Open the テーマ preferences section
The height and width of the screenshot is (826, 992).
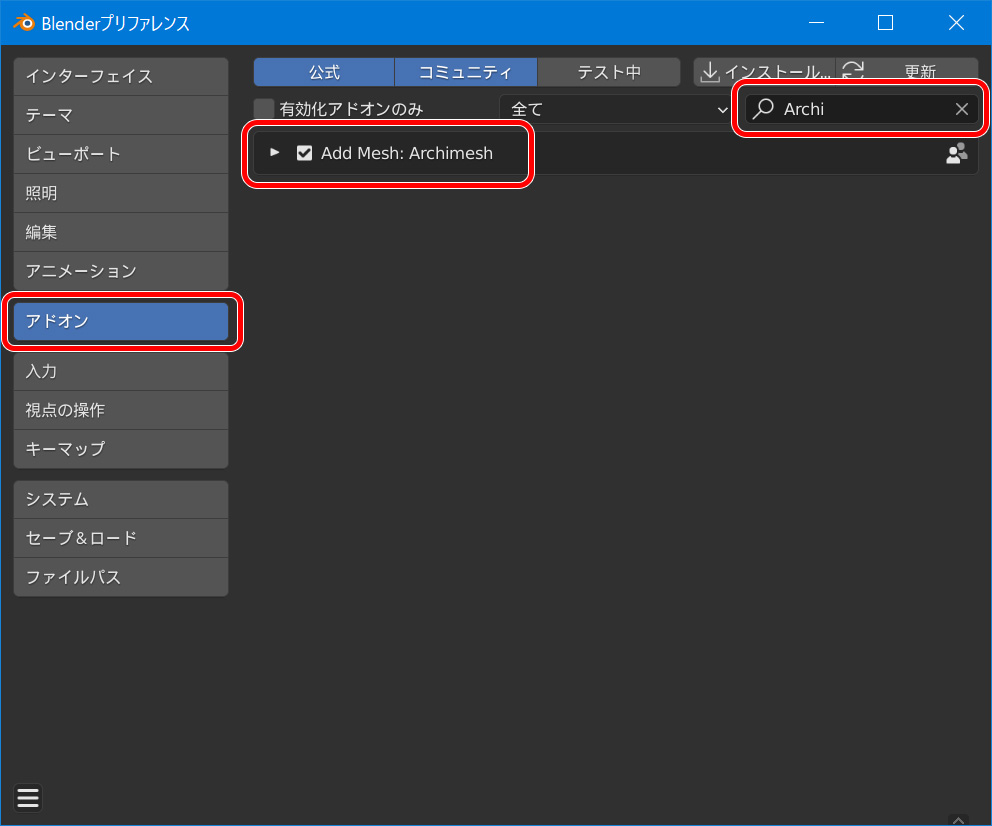pos(121,116)
